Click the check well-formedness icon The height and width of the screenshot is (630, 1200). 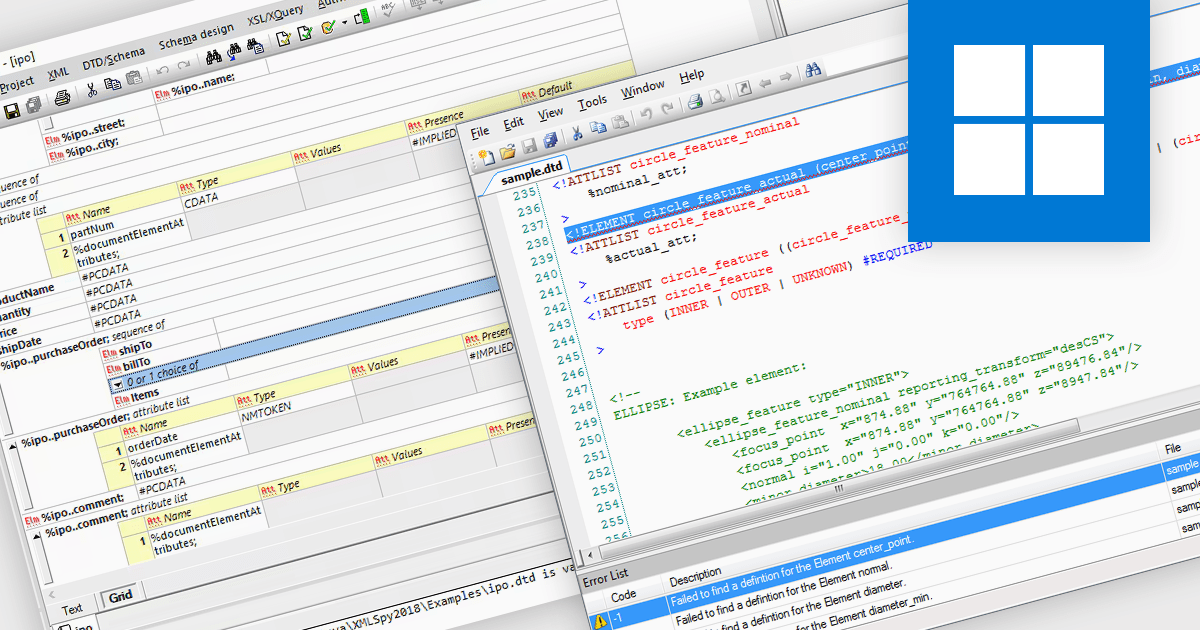click(284, 38)
